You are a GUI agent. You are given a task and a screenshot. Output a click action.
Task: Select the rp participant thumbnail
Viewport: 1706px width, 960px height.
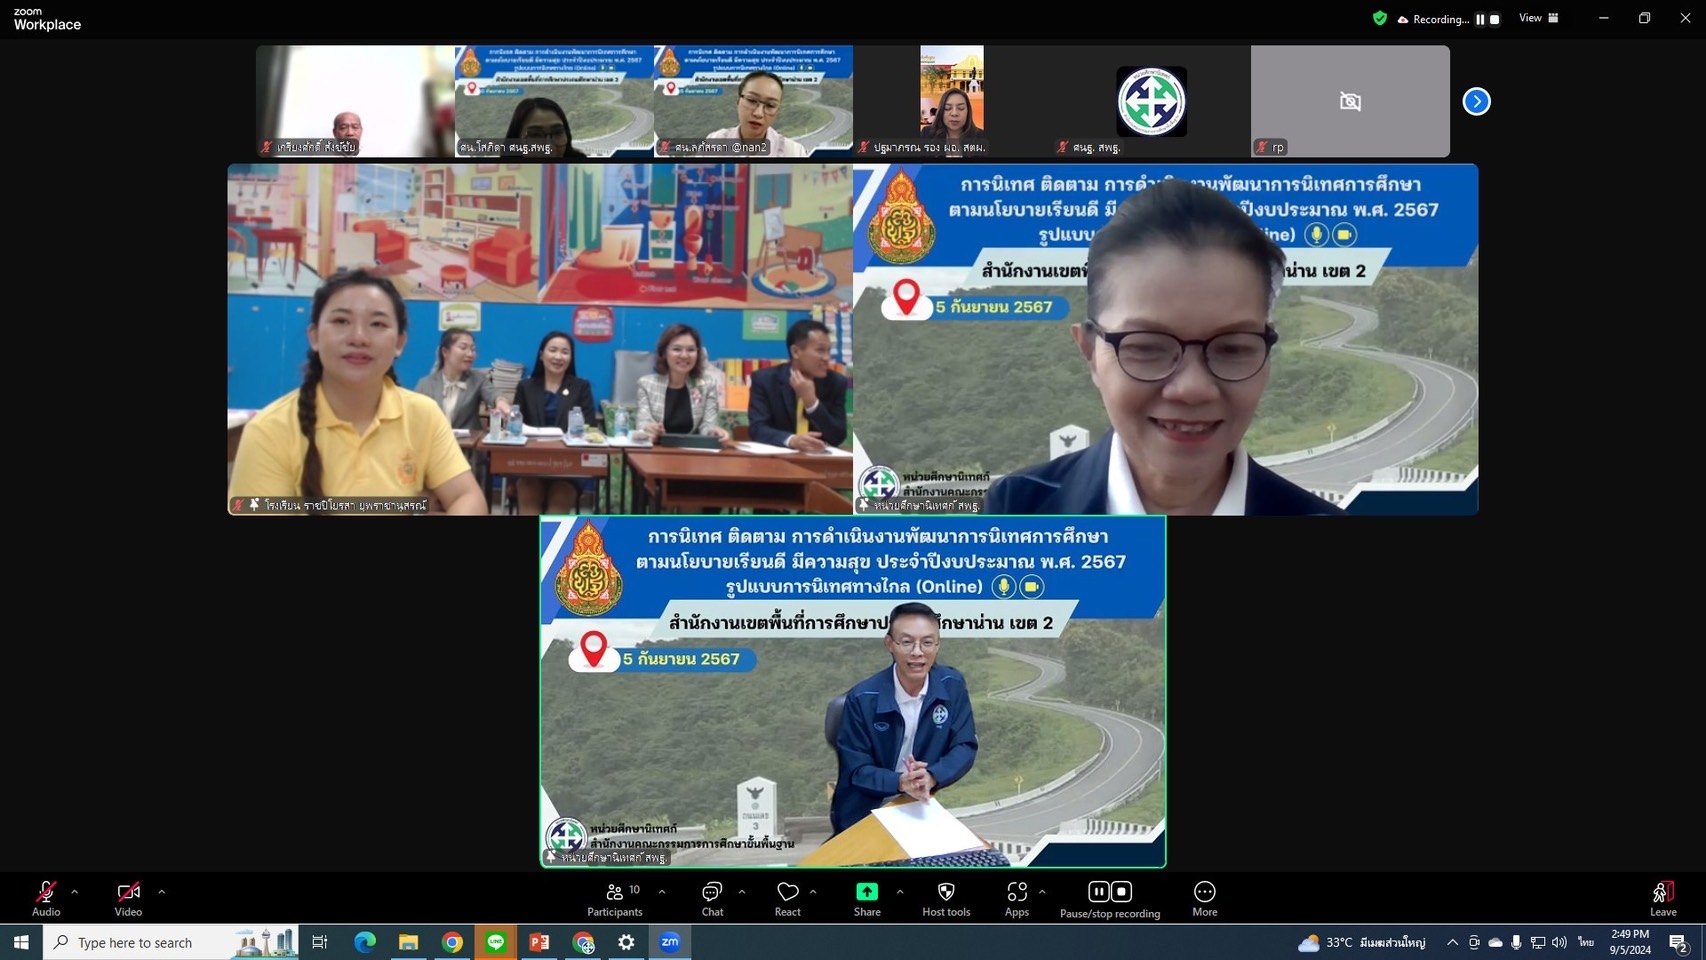1350,101
